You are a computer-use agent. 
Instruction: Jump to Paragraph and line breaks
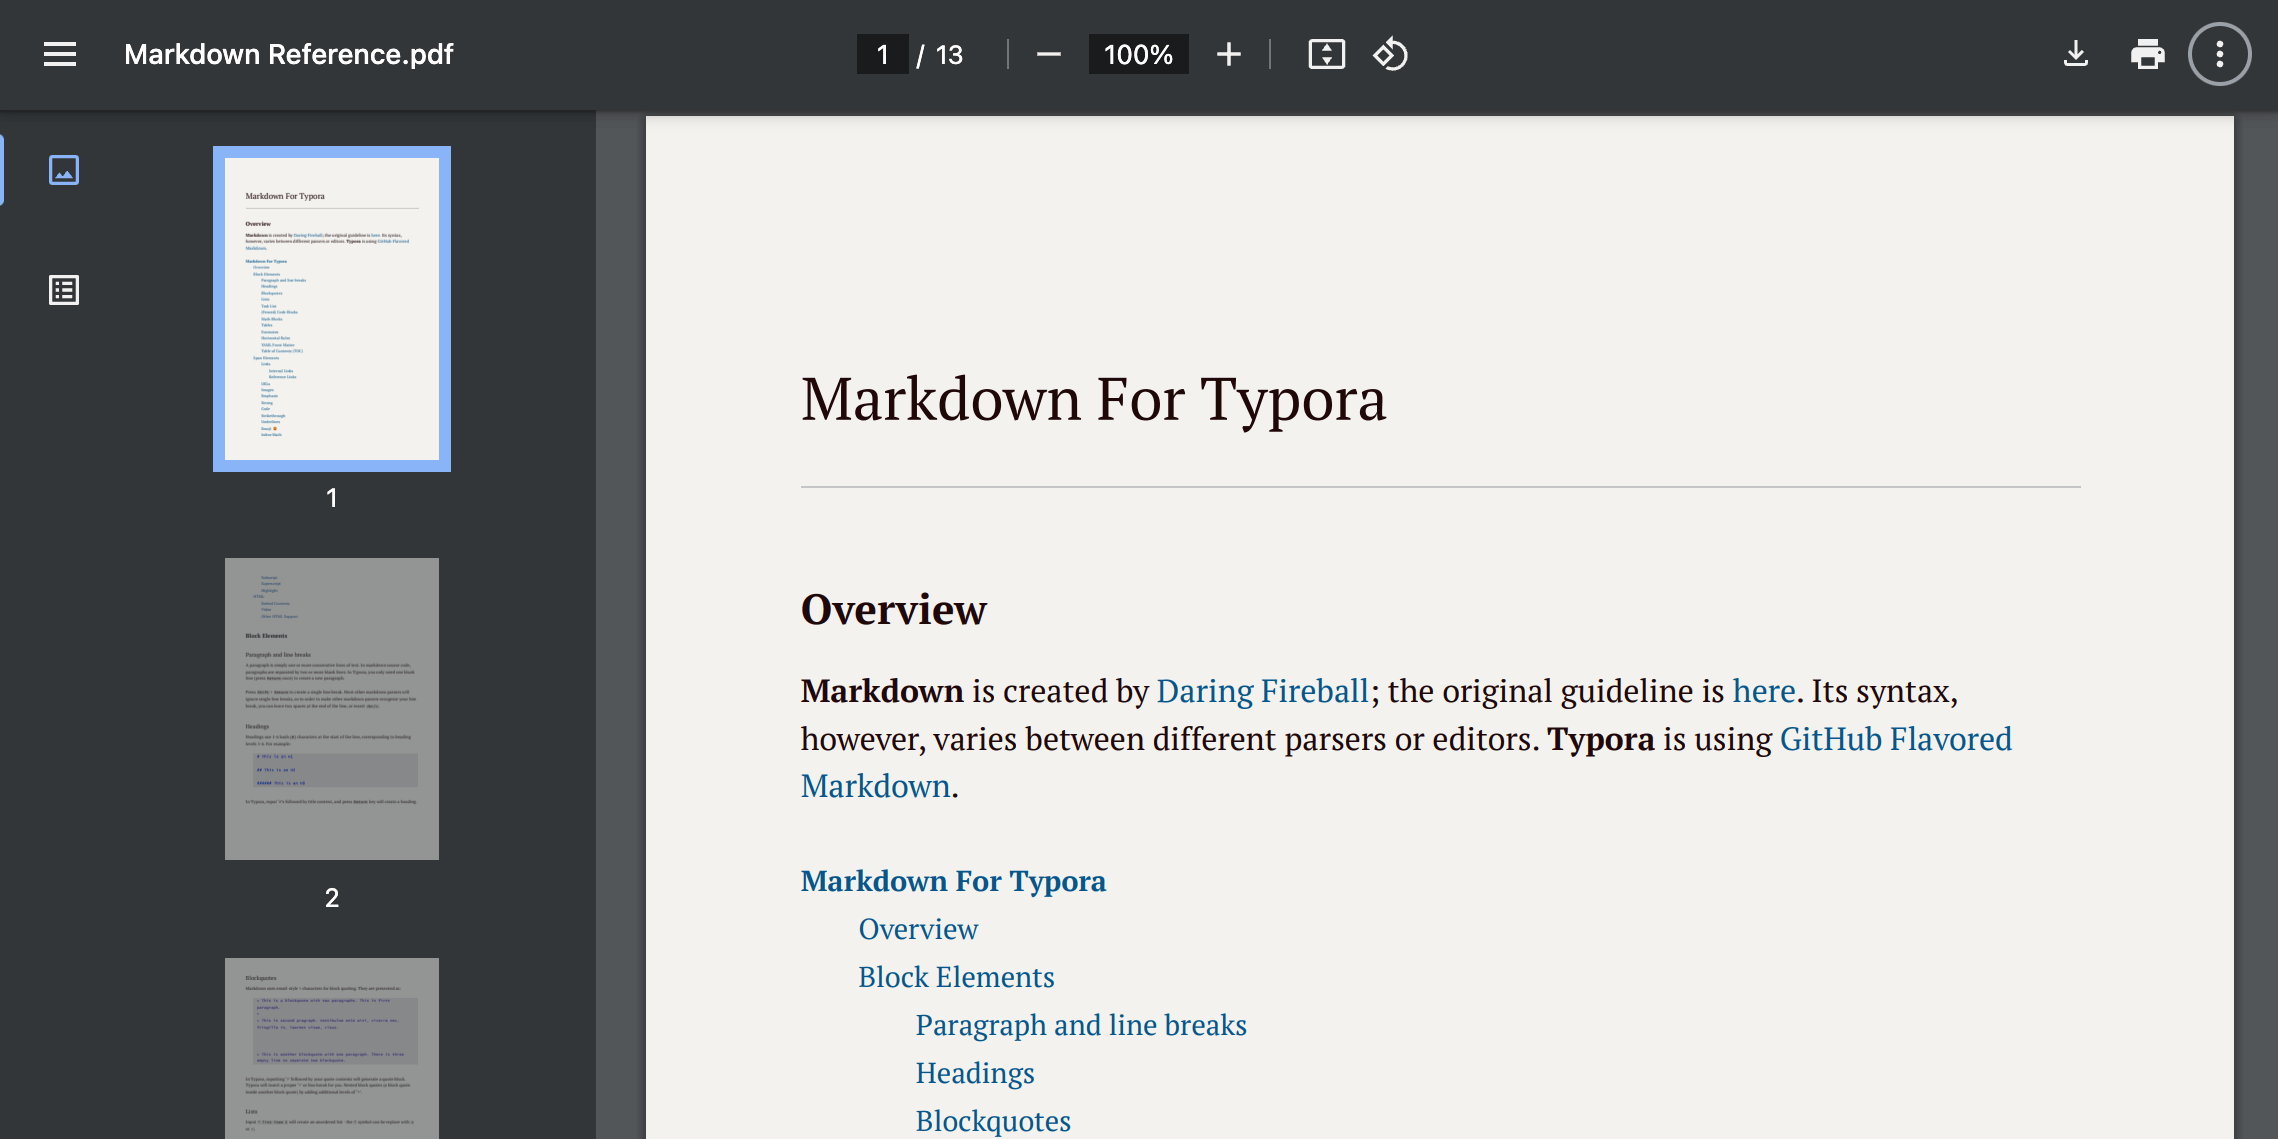tap(1081, 1025)
